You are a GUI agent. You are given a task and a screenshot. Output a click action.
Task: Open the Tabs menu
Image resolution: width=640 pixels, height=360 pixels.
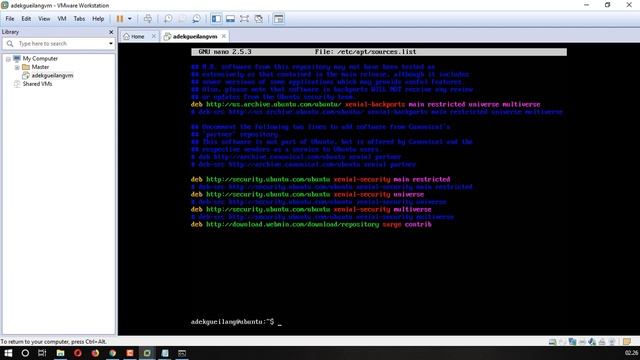click(x=79, y=19)
